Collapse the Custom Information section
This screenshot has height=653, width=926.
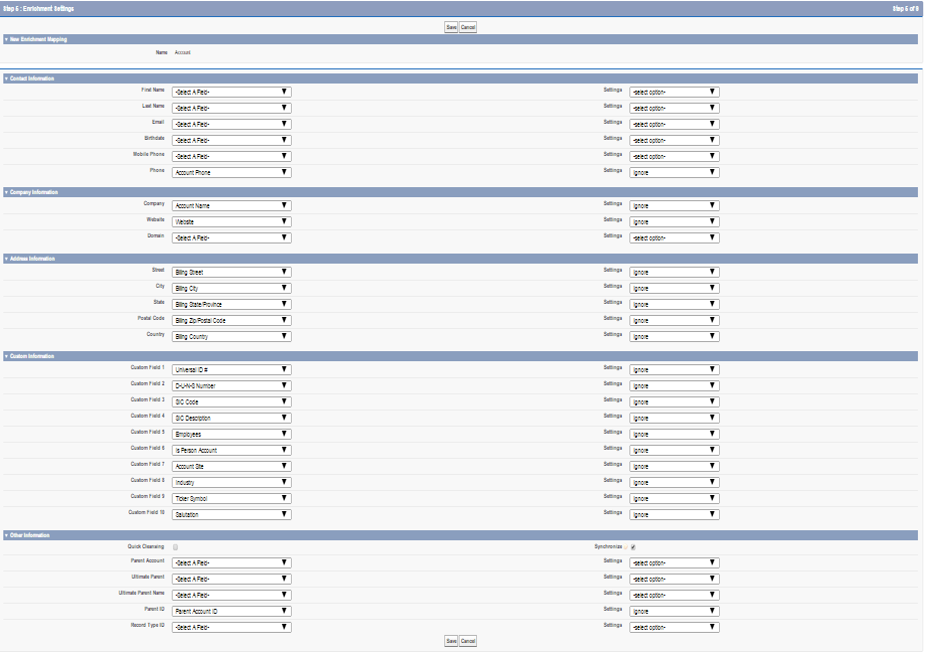coord(5,356)
